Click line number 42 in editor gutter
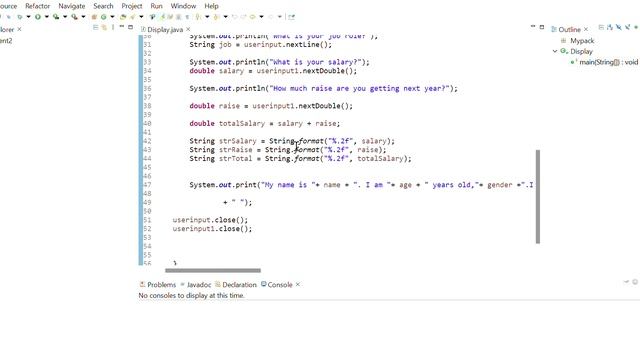640x360 pixels. coord(147,141)
